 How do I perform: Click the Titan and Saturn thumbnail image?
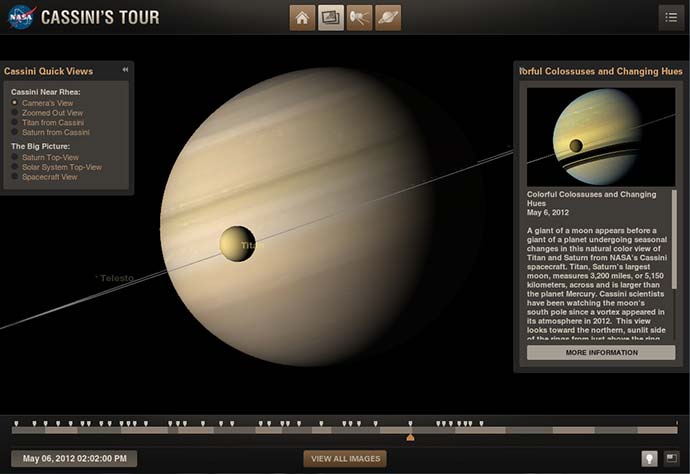coord(601,137)
